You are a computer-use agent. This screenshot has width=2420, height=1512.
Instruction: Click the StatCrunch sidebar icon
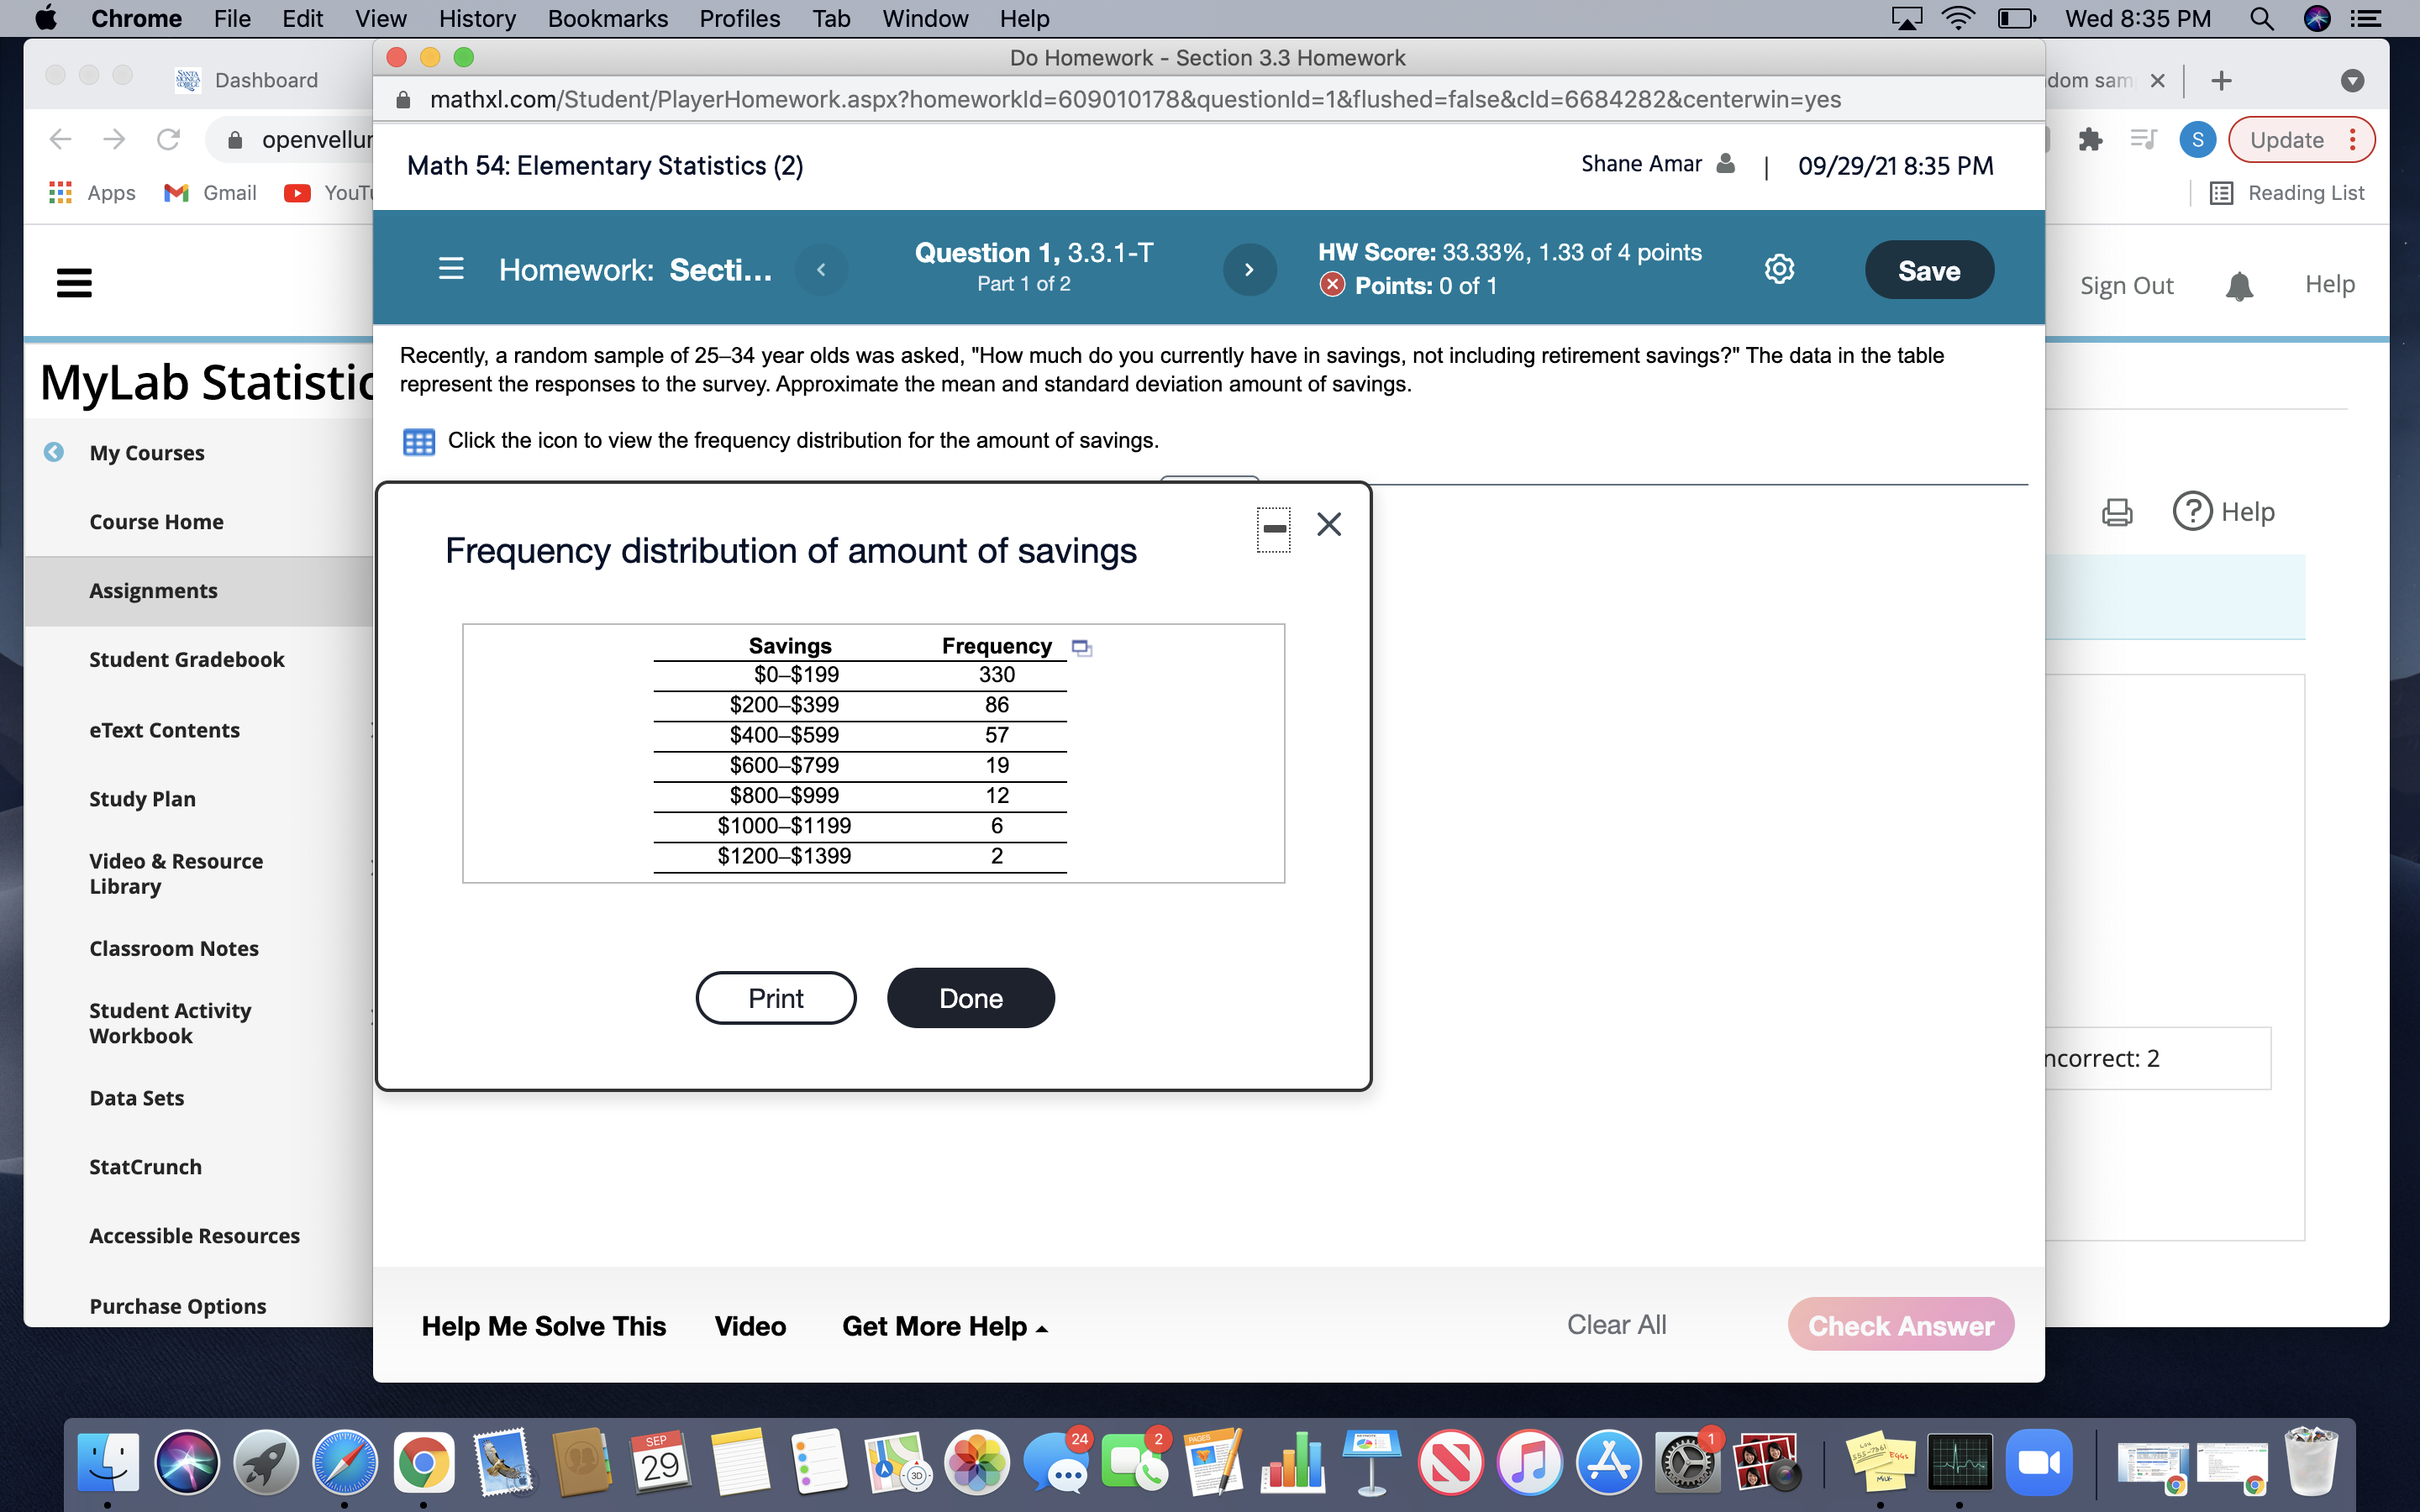145,1165
